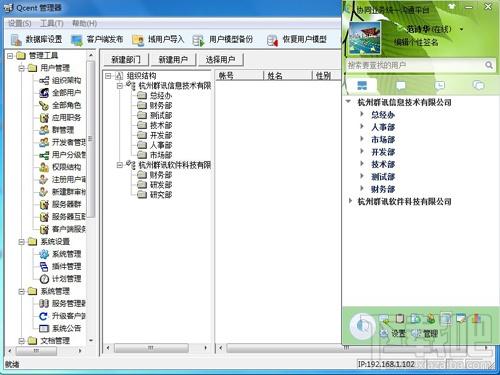The width and height of the screenshot is (500, 375).
Task: Open the 工具(T) menu
Action: [x=51, y=23]
